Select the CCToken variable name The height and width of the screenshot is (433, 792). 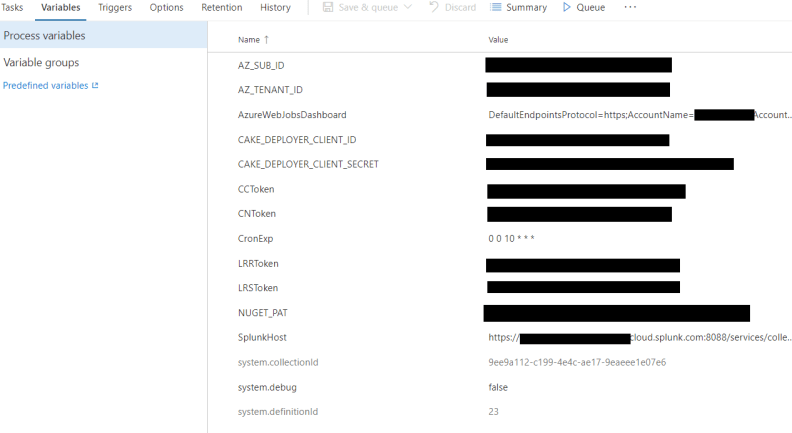256,189
